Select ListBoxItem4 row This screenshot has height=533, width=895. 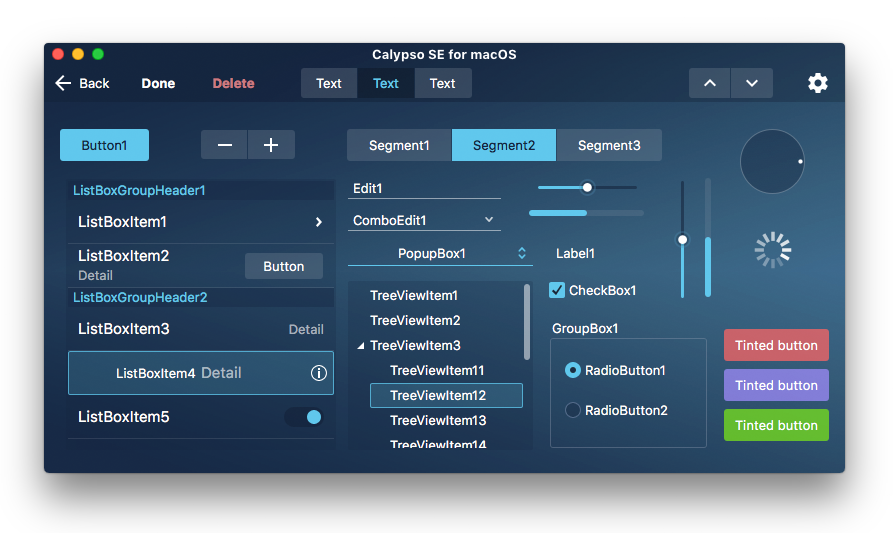click(201, 373)
